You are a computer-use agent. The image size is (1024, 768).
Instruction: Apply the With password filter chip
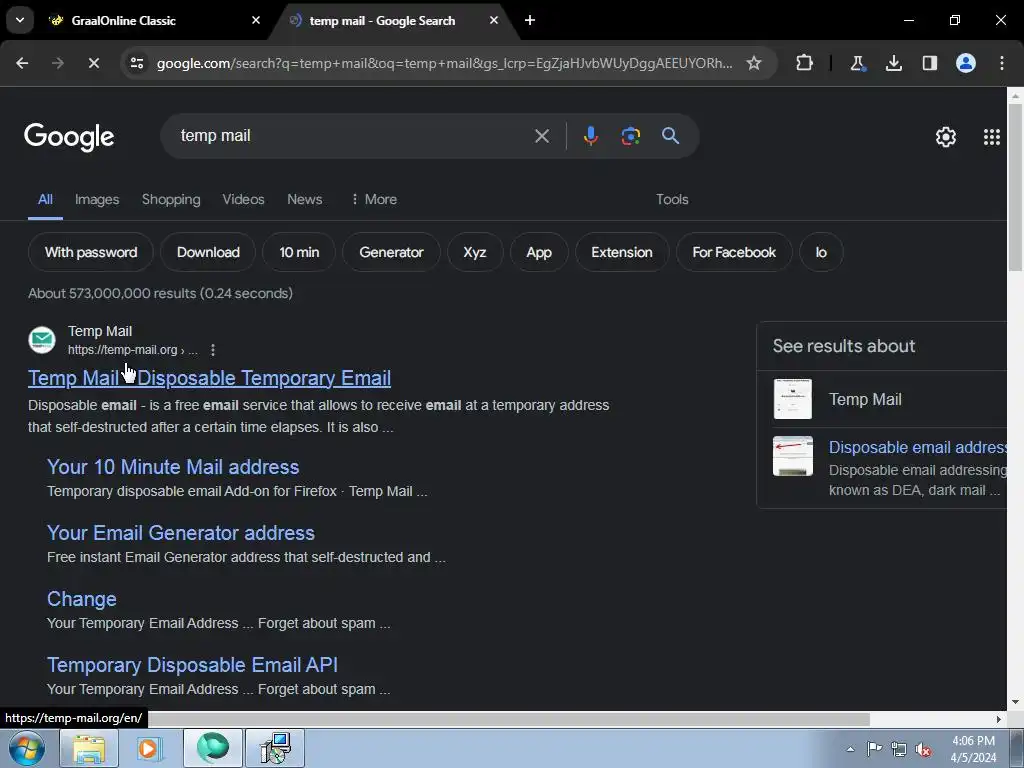[x=91, y=252]
